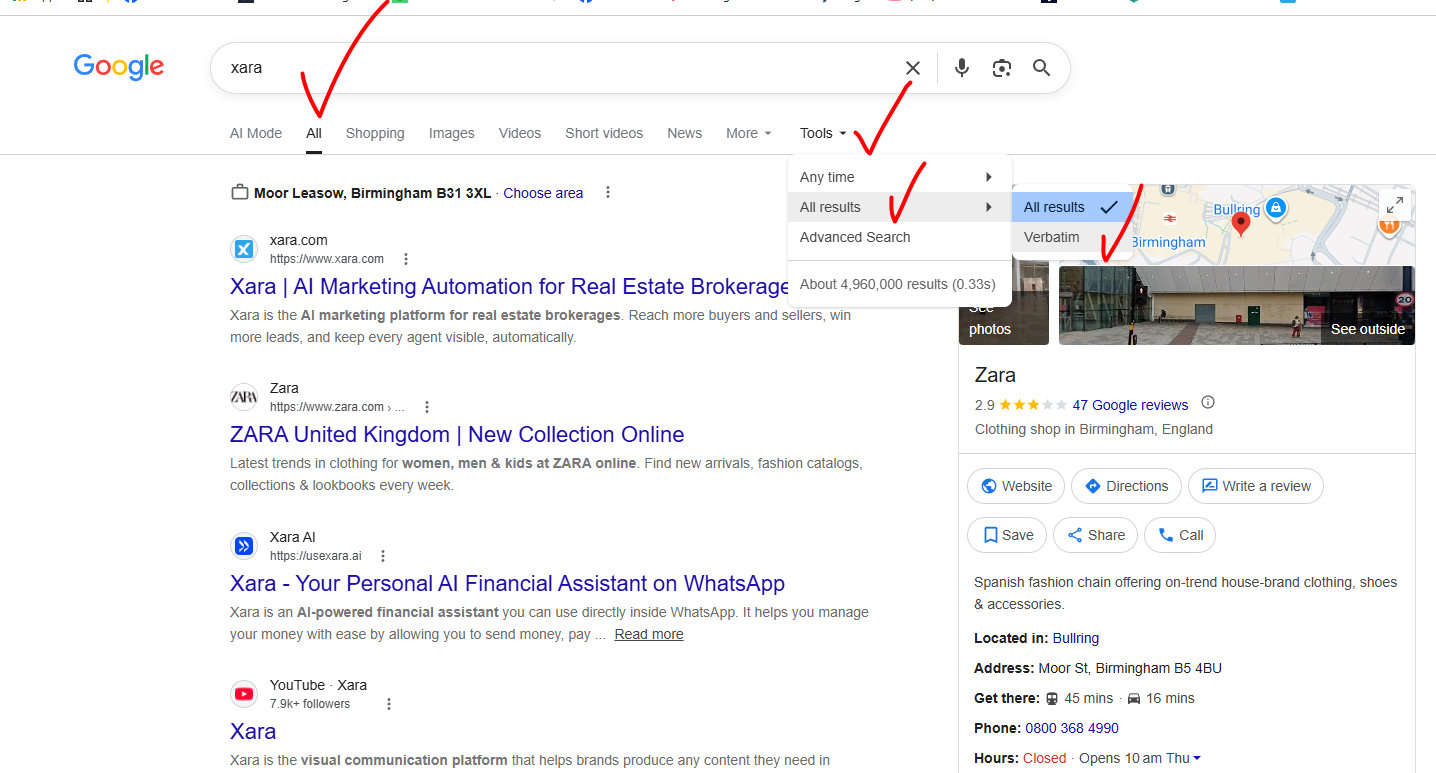
Task: Open the three-dot menu for Xara AI result
Action: pos(383,556)
